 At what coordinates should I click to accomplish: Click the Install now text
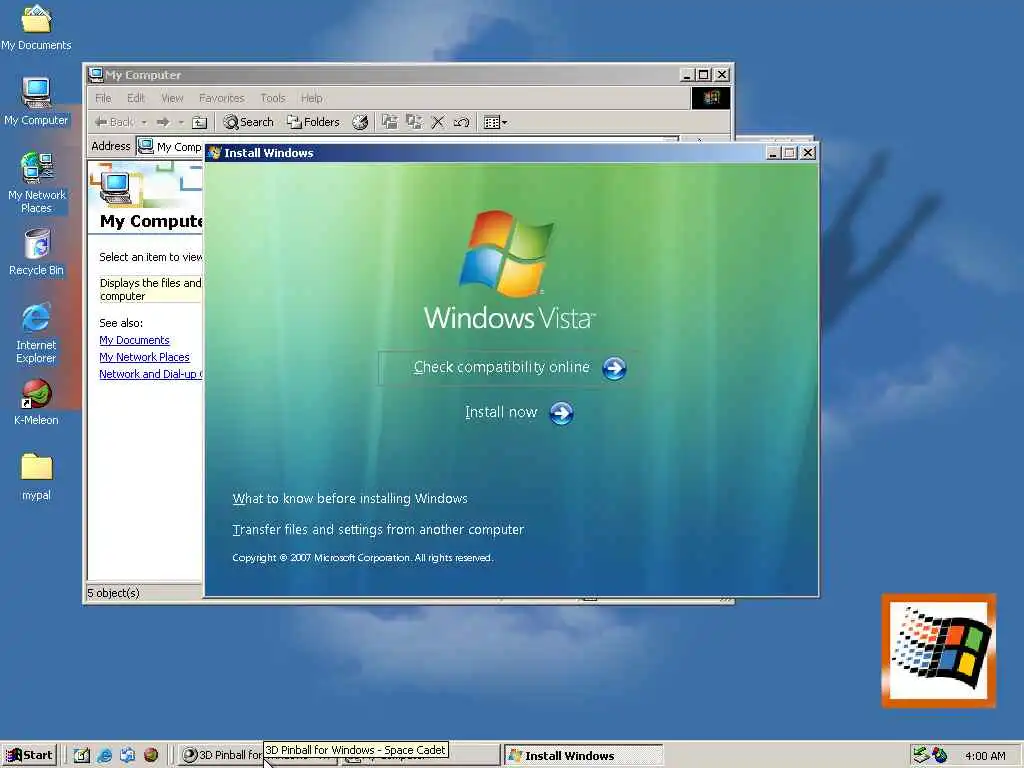501,412
